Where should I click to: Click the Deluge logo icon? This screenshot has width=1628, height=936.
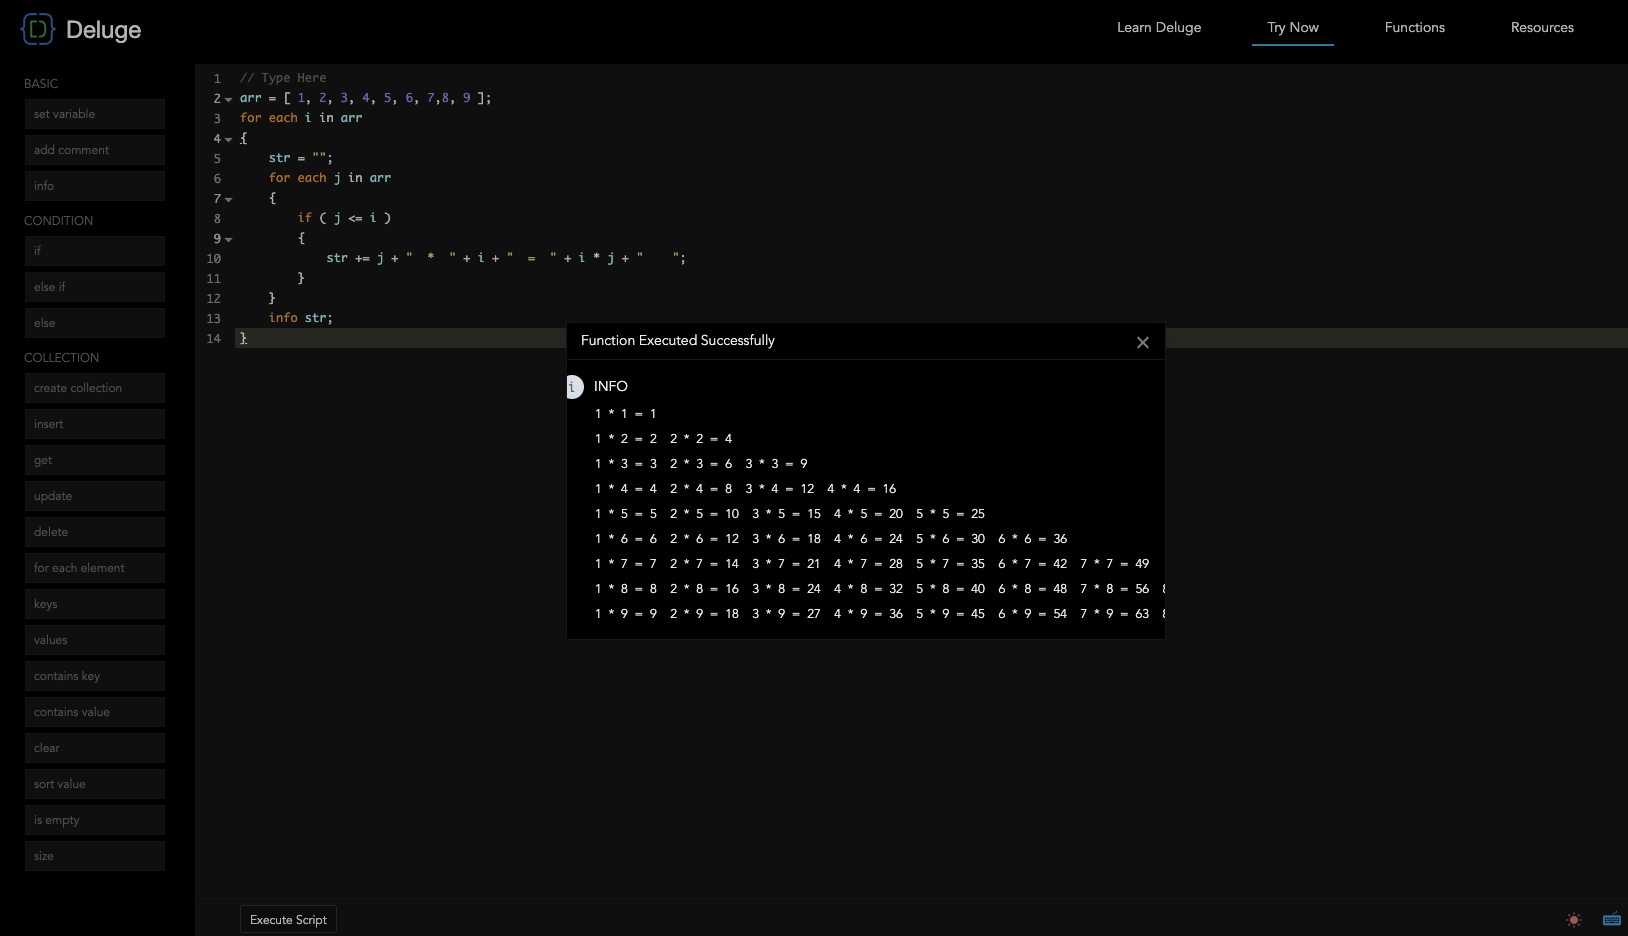[x=37, y=29]
